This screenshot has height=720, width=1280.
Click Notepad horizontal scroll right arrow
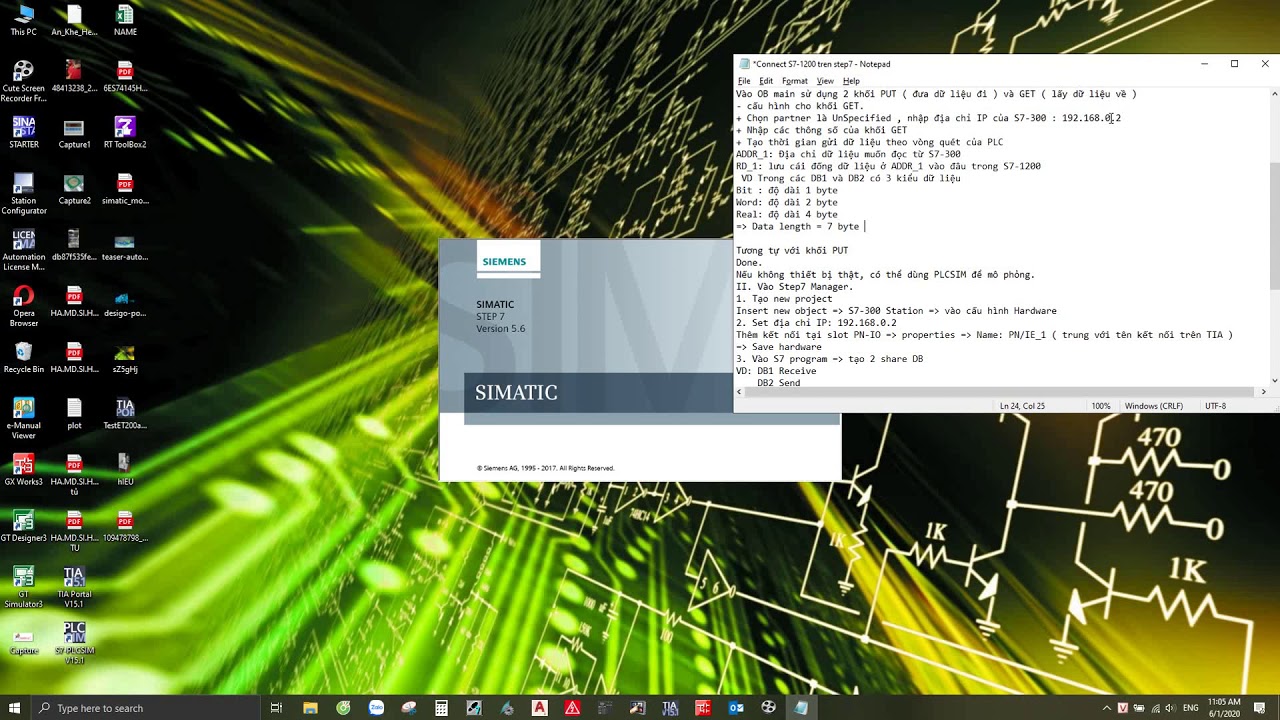[1263, 392]
